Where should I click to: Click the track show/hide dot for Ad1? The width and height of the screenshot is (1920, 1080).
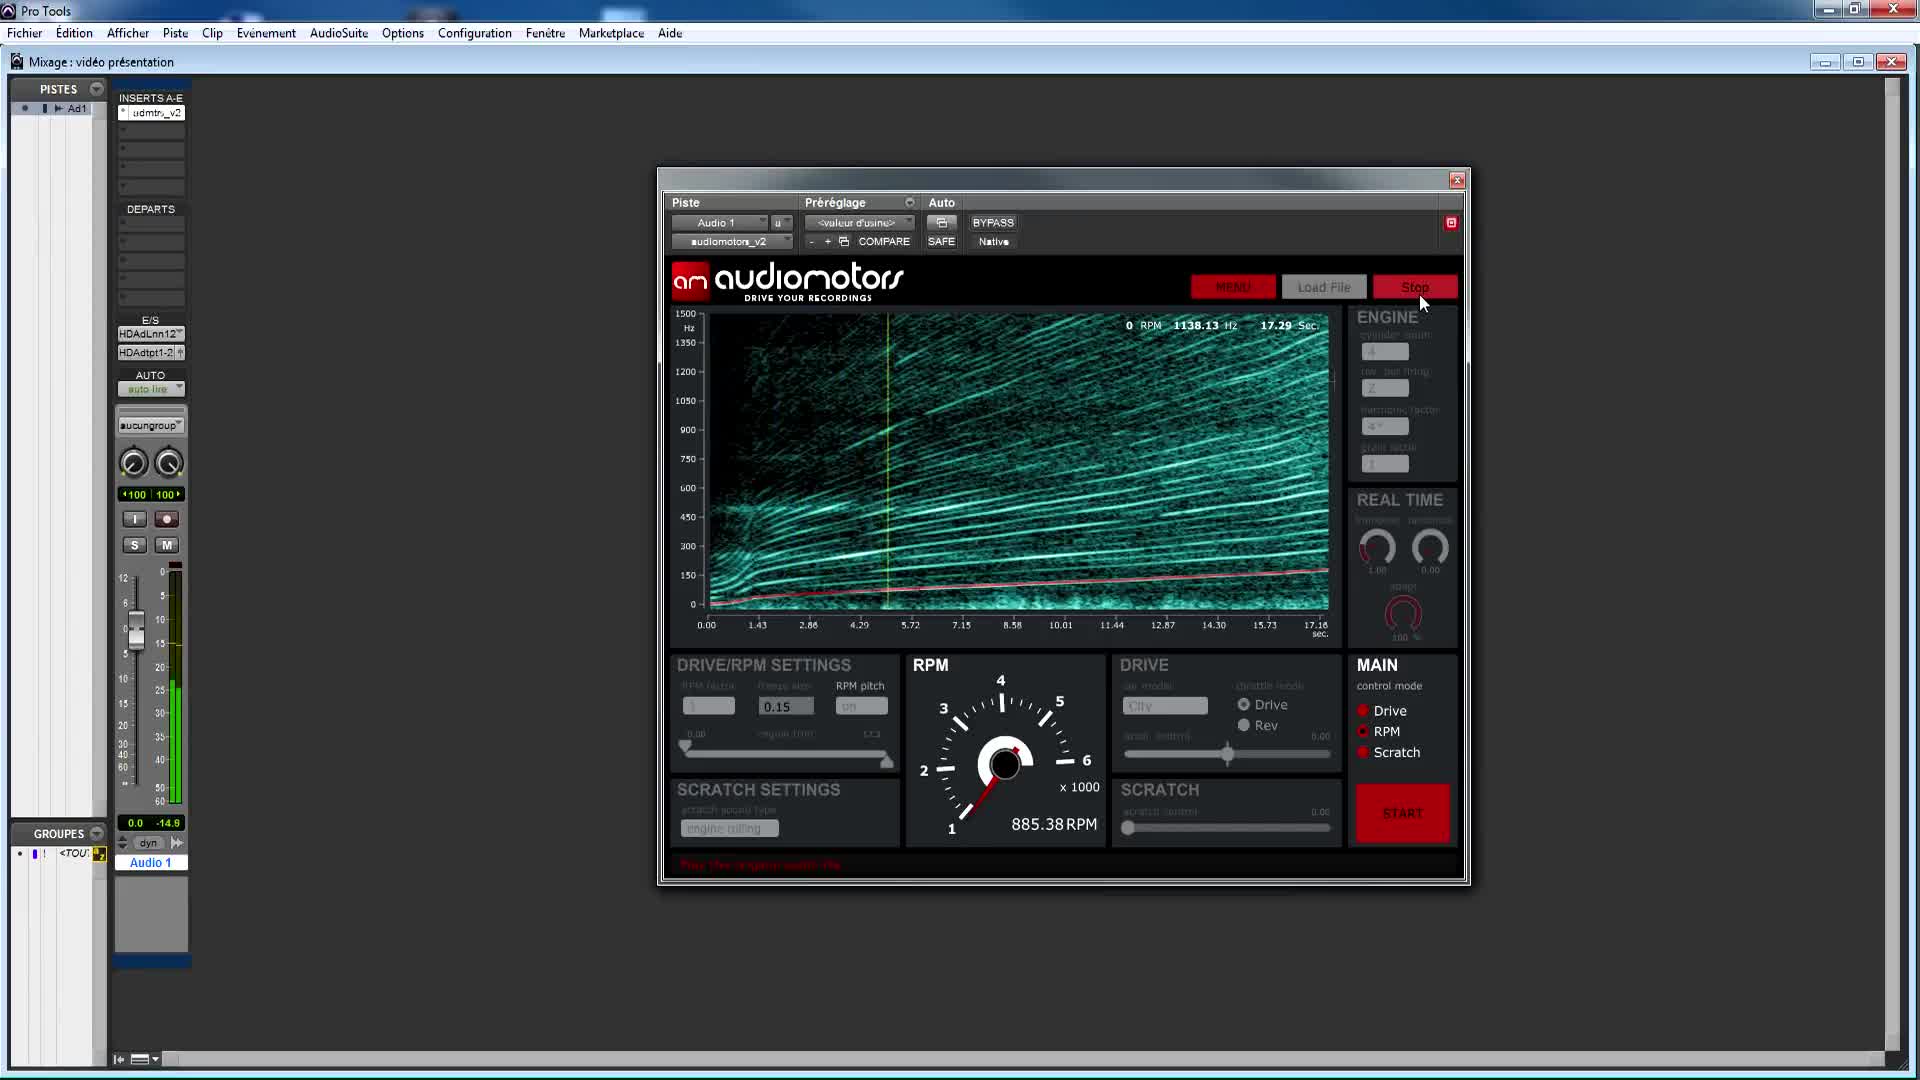pyautogui.click(x=25, y=109)
